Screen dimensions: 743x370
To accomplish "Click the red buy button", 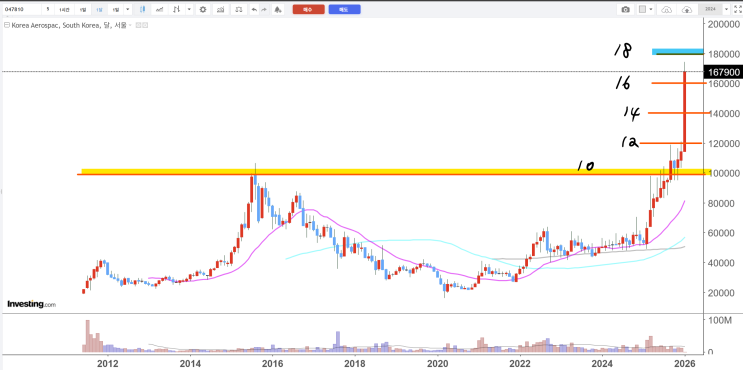I will pyautogui.click(x=308, y=9).
